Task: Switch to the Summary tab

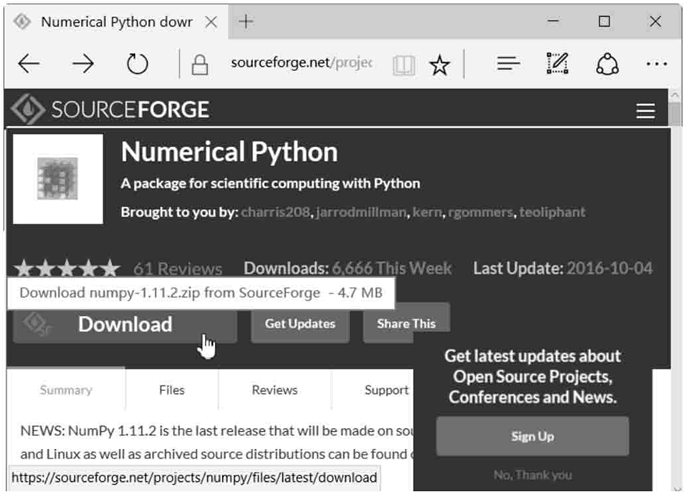Action: pos(66,390)
